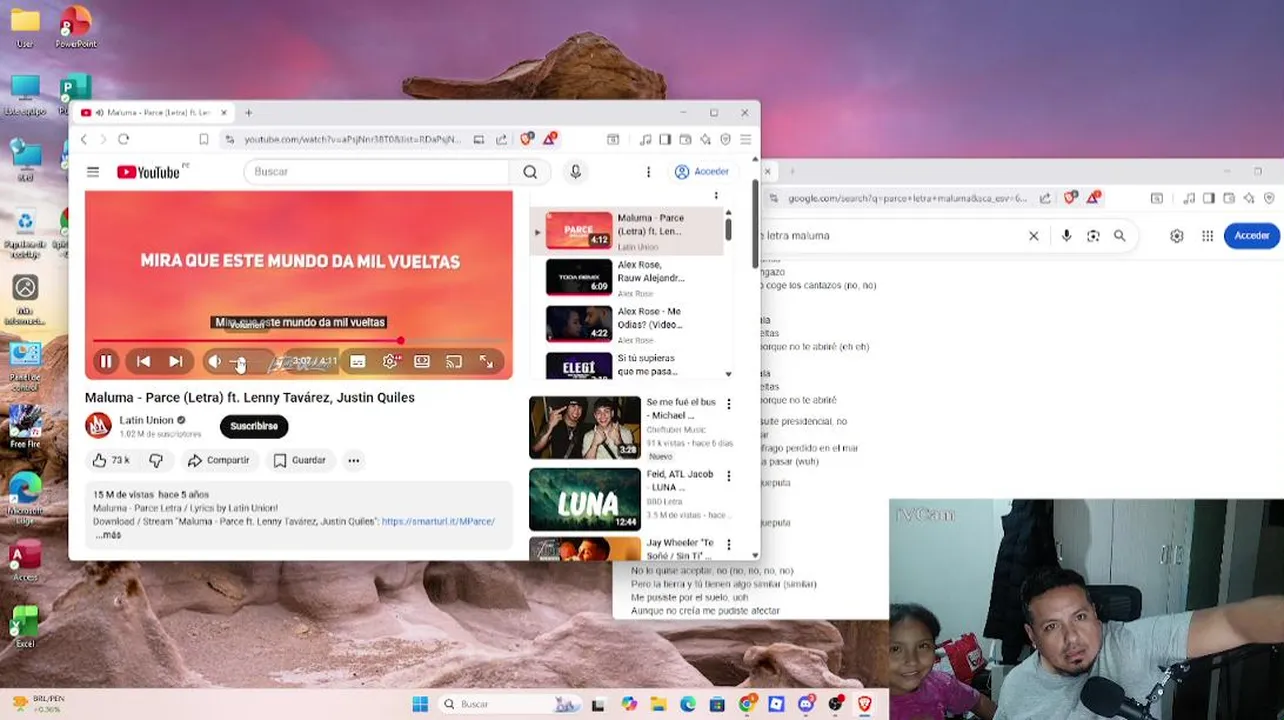Toggle theater mode on the player

pyautogui.click(x=422, y=362)
